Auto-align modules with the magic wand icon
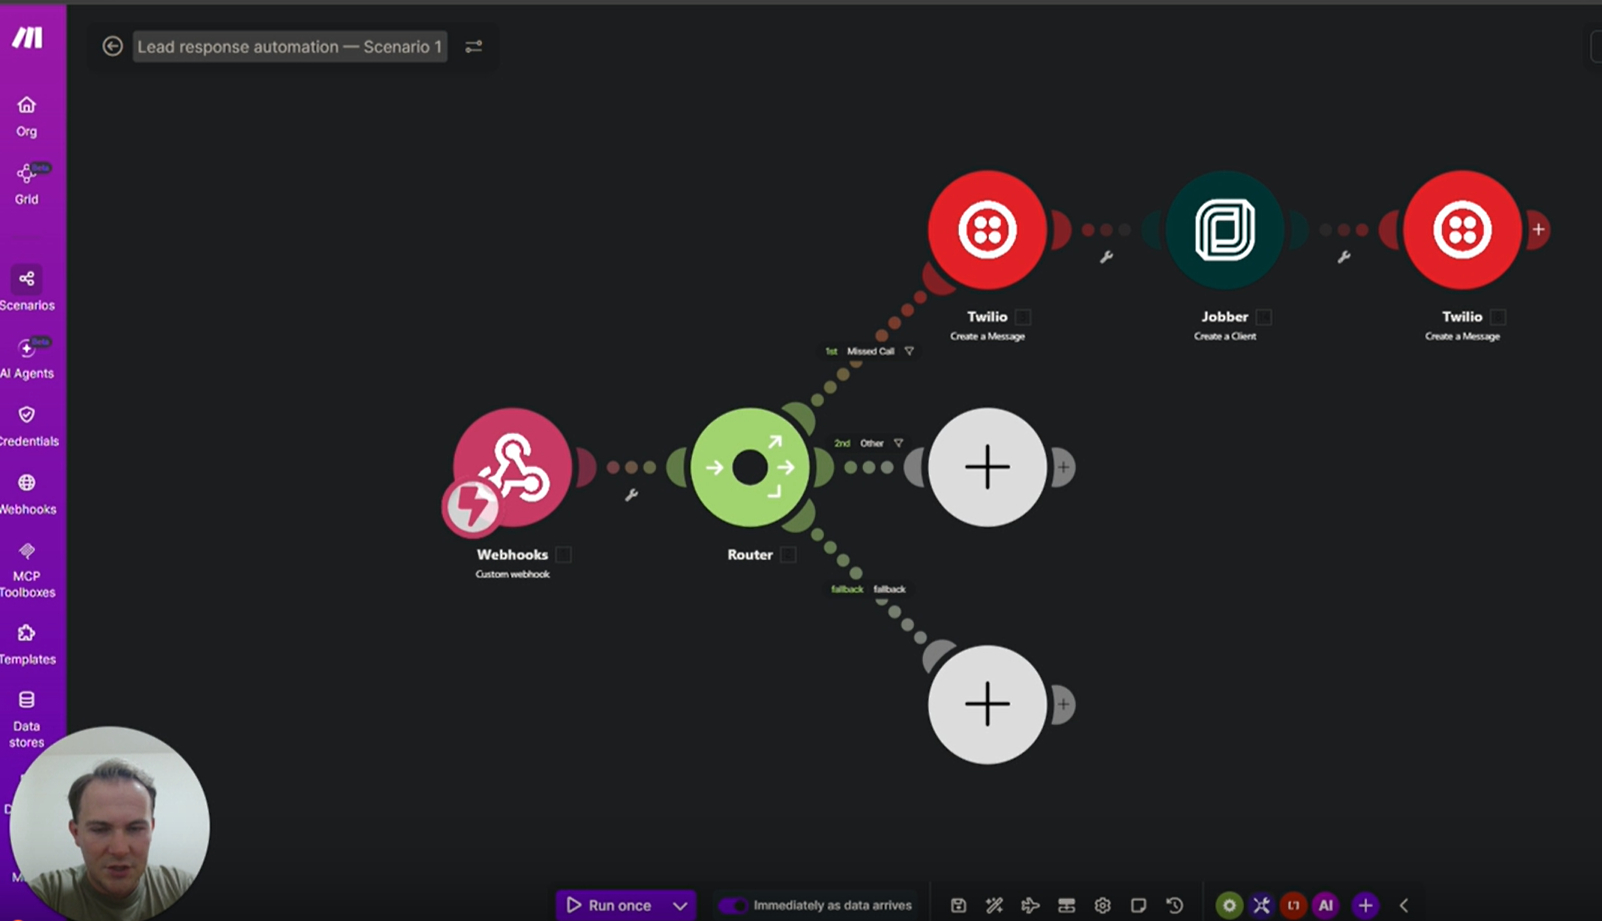 tap(994, 905)
